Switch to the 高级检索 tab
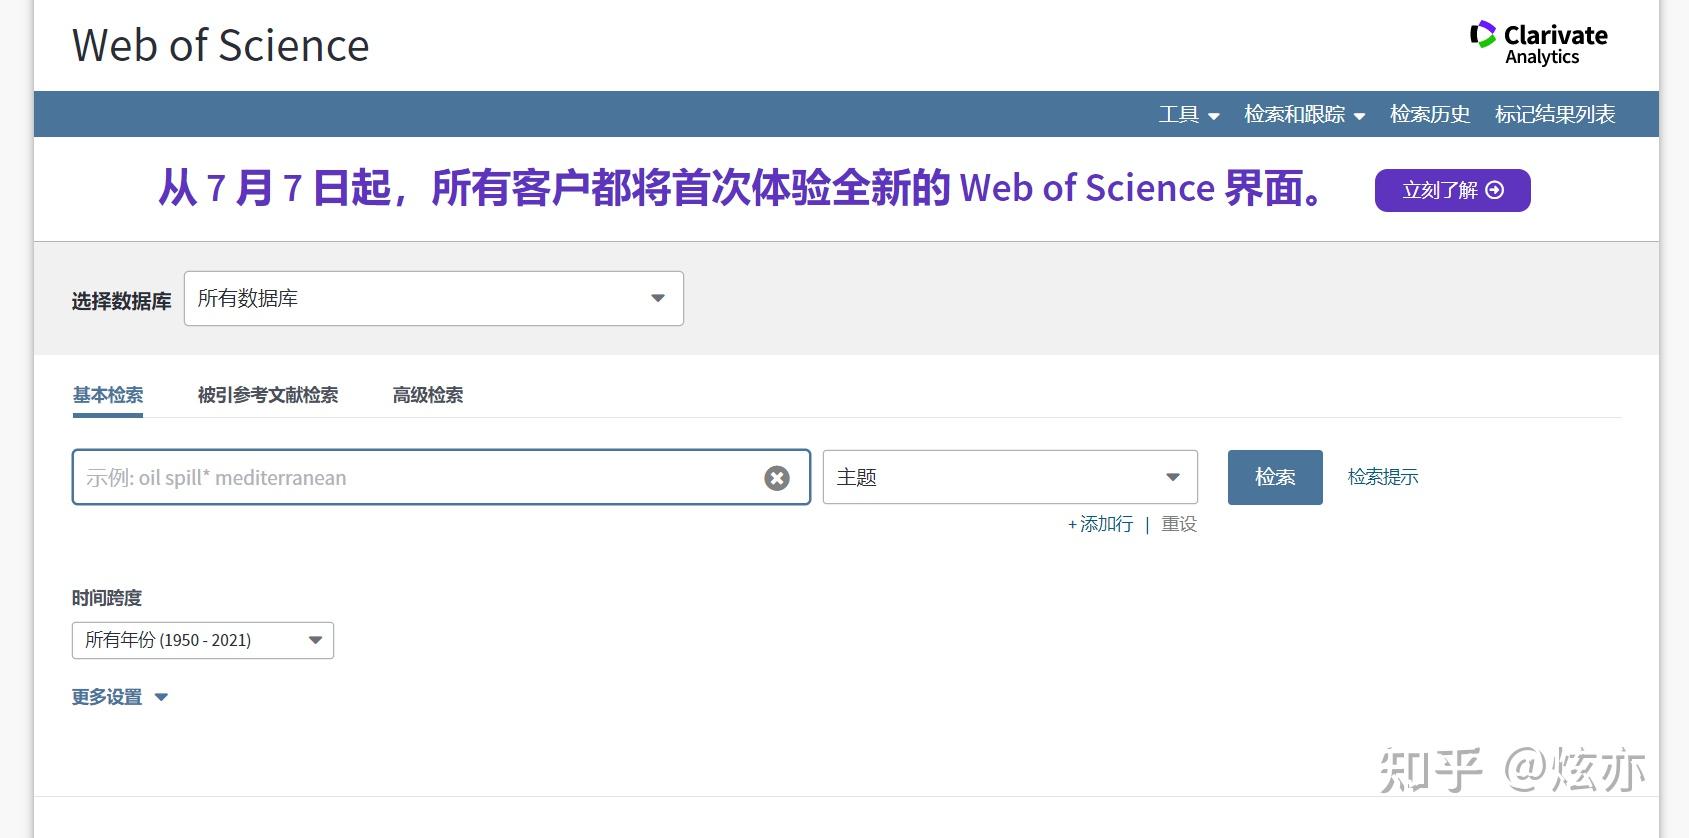Image resolution: width=1689 pixels, height=838 pixels. pos(428,395)
